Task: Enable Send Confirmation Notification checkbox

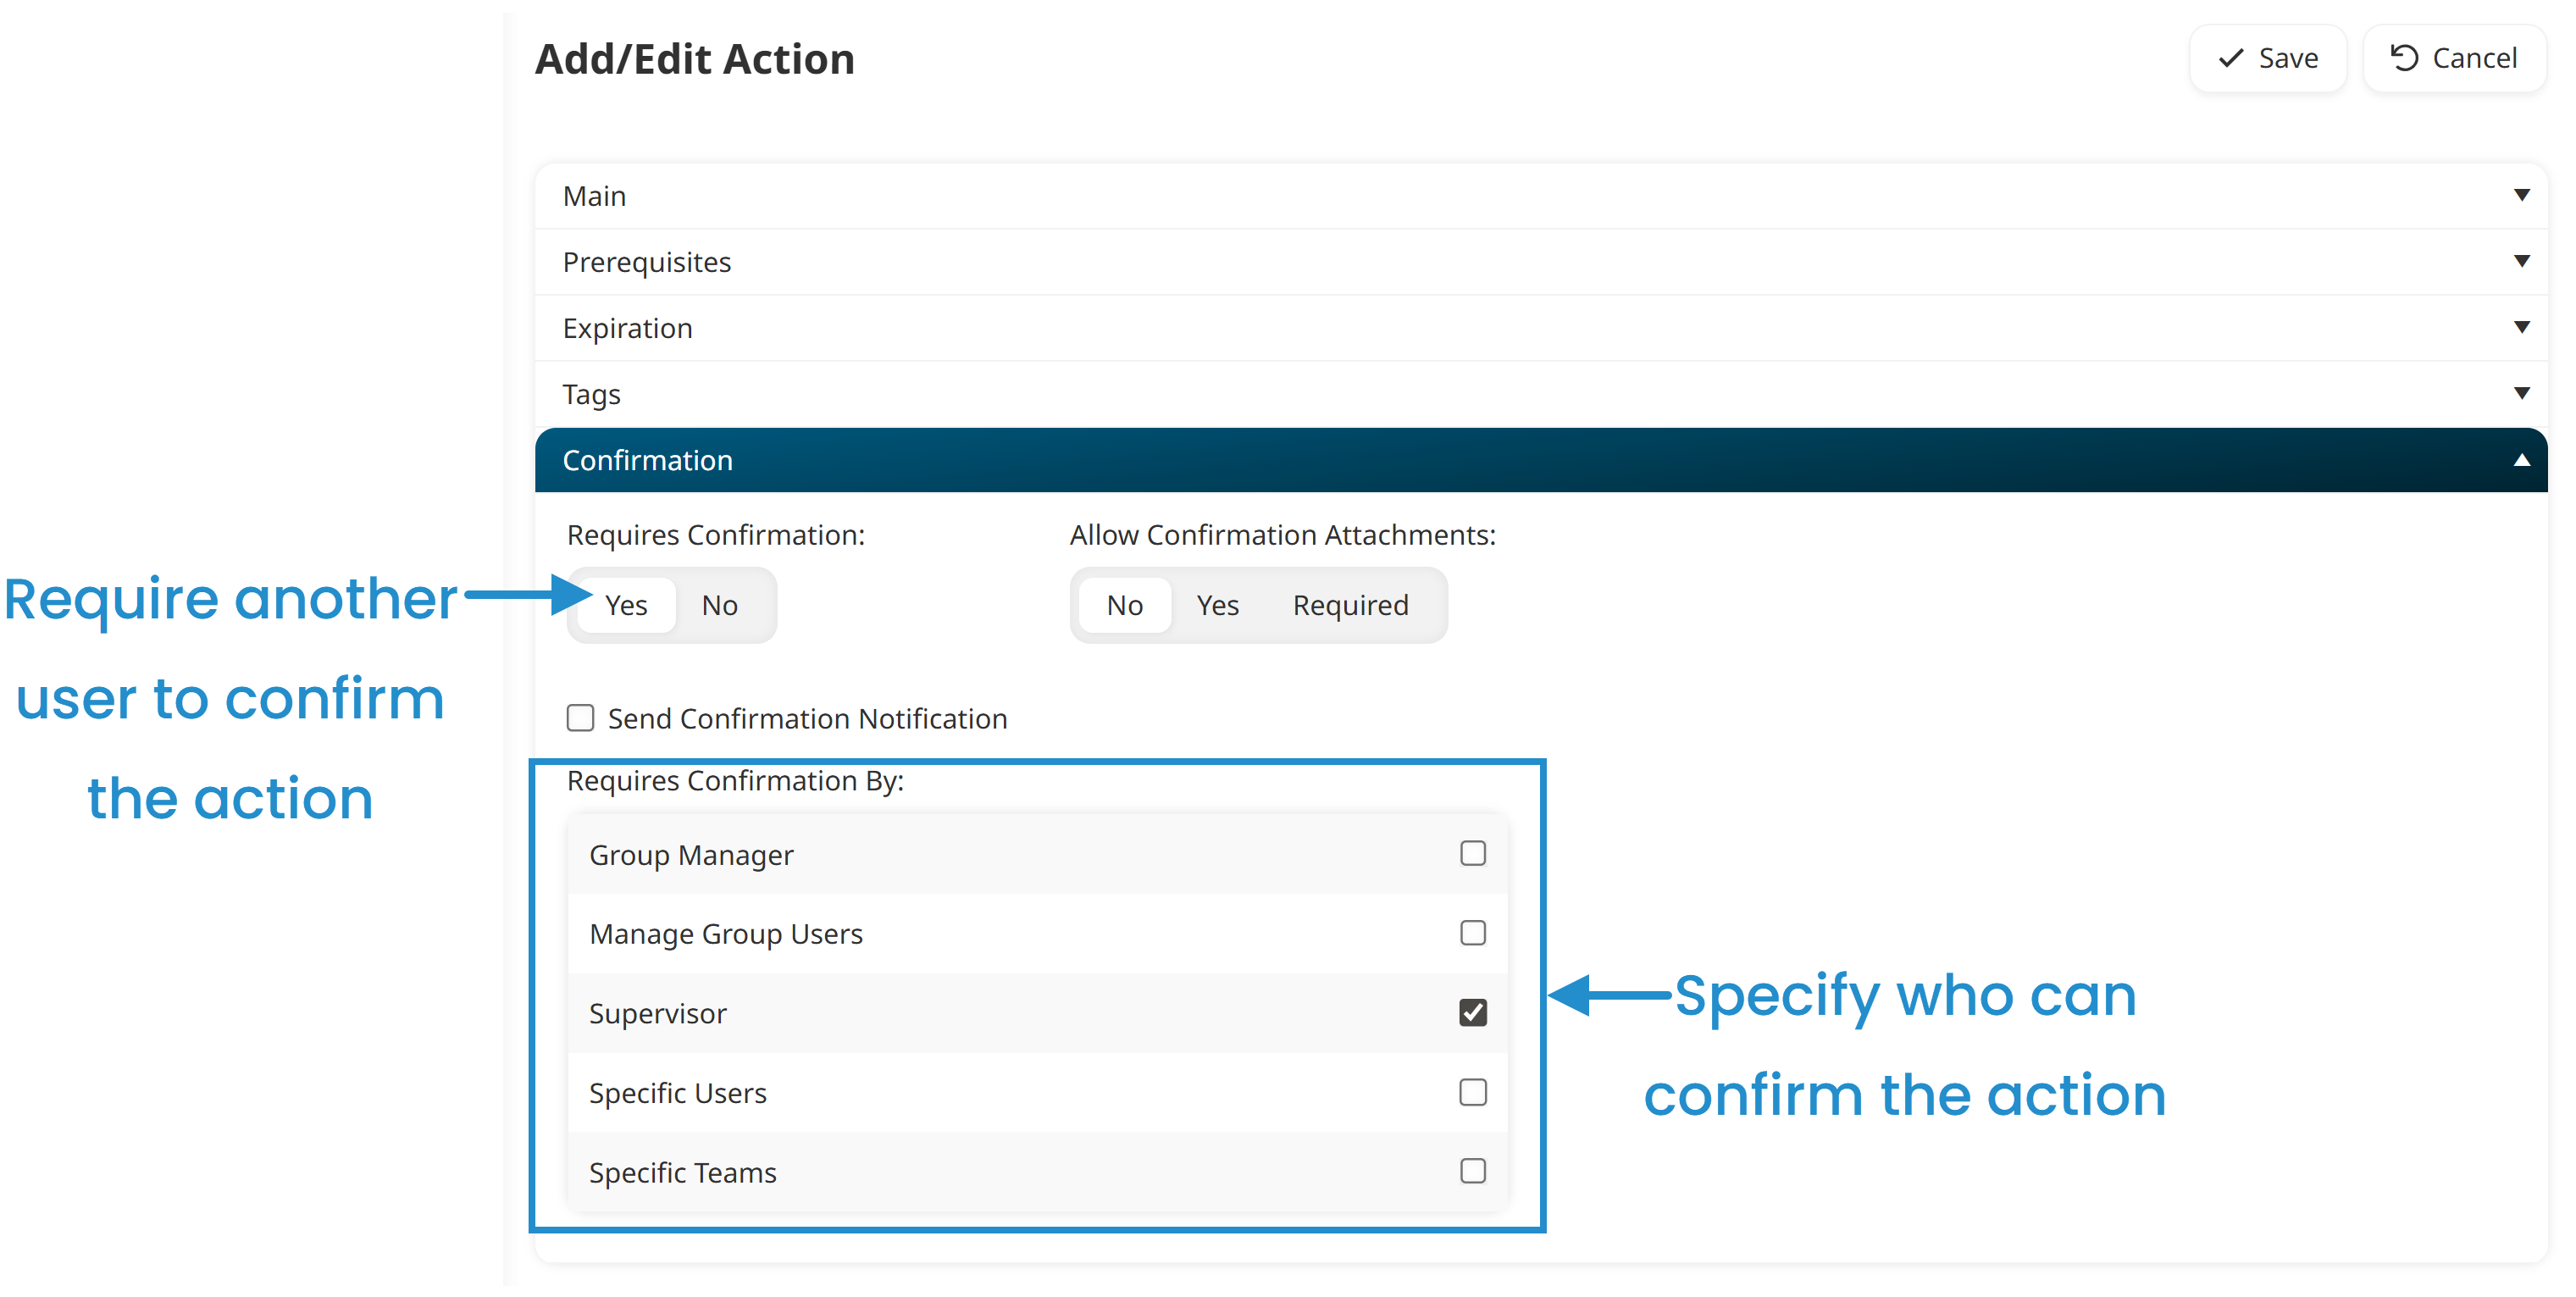Action: point(580,718)
